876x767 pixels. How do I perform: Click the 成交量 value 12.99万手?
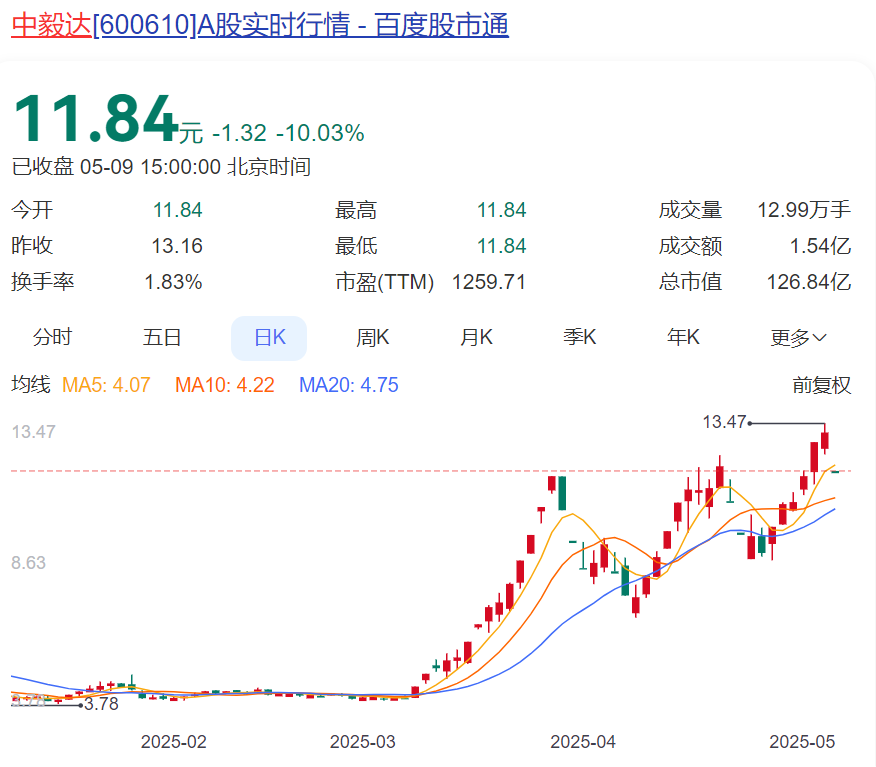[x=804, y=210]
